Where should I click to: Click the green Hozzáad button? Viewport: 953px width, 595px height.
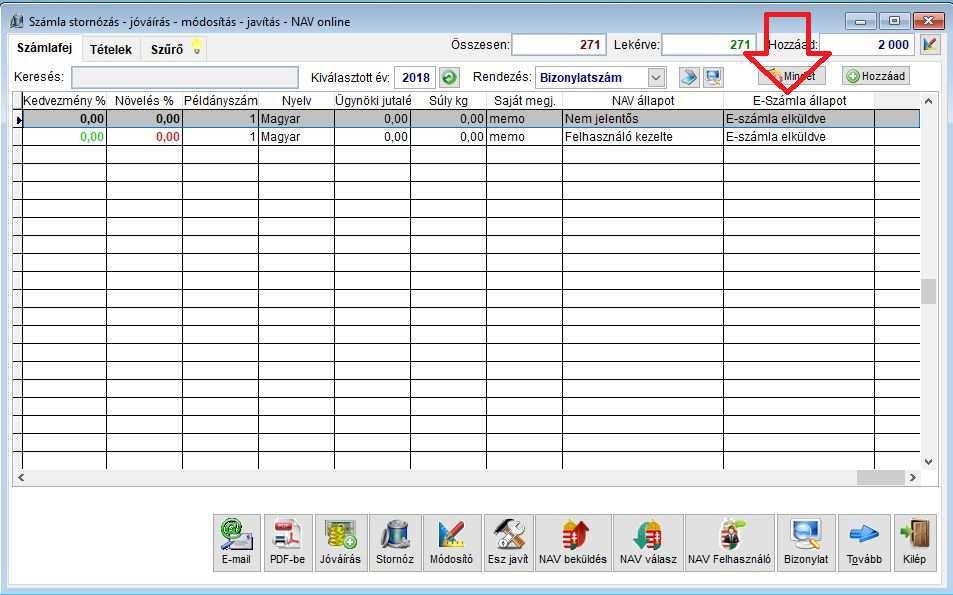coord(876,76)
